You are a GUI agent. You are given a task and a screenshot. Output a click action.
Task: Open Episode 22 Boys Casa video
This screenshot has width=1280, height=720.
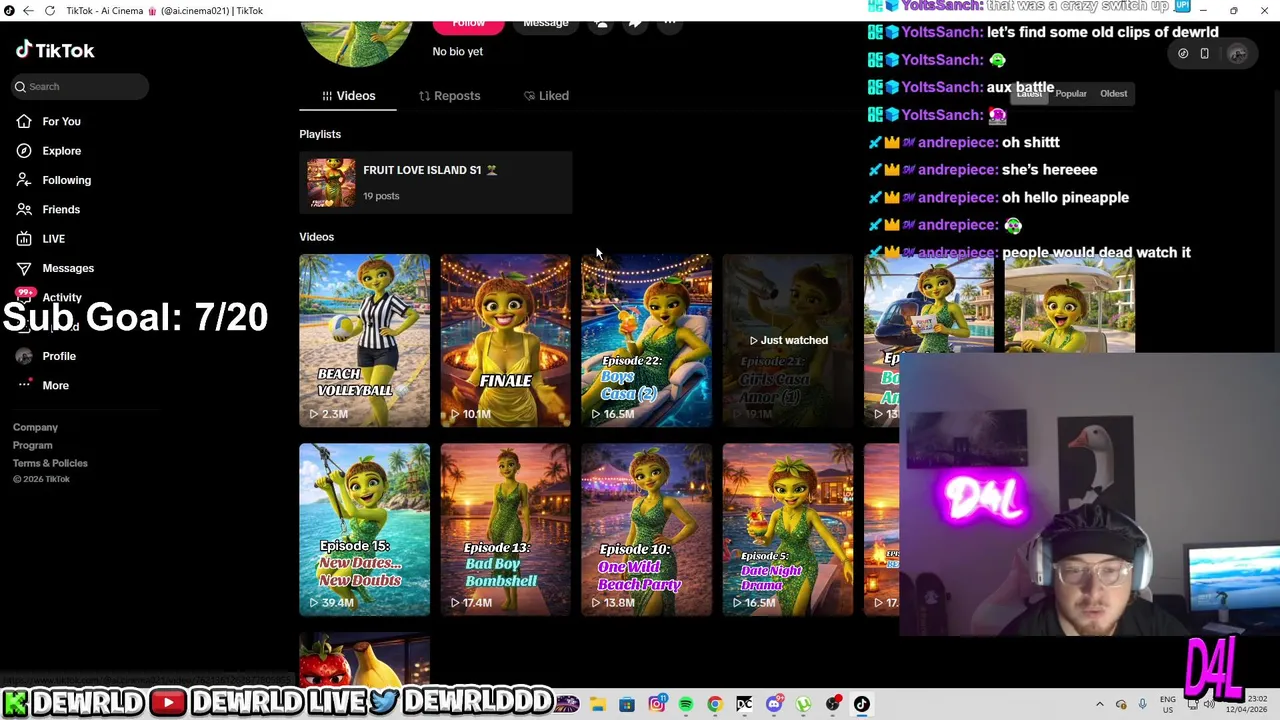646,340
